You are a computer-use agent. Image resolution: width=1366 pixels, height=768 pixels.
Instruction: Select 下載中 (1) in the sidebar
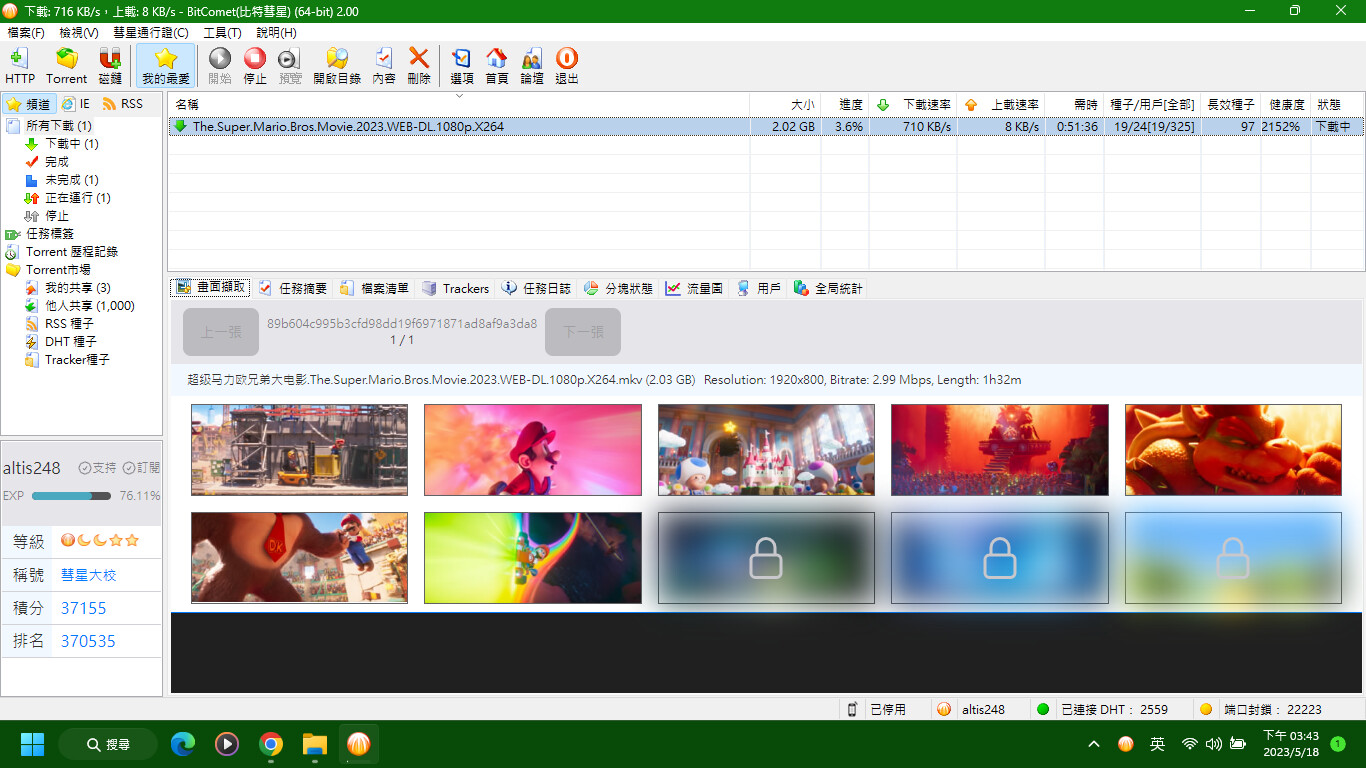(x=71, y=144)
